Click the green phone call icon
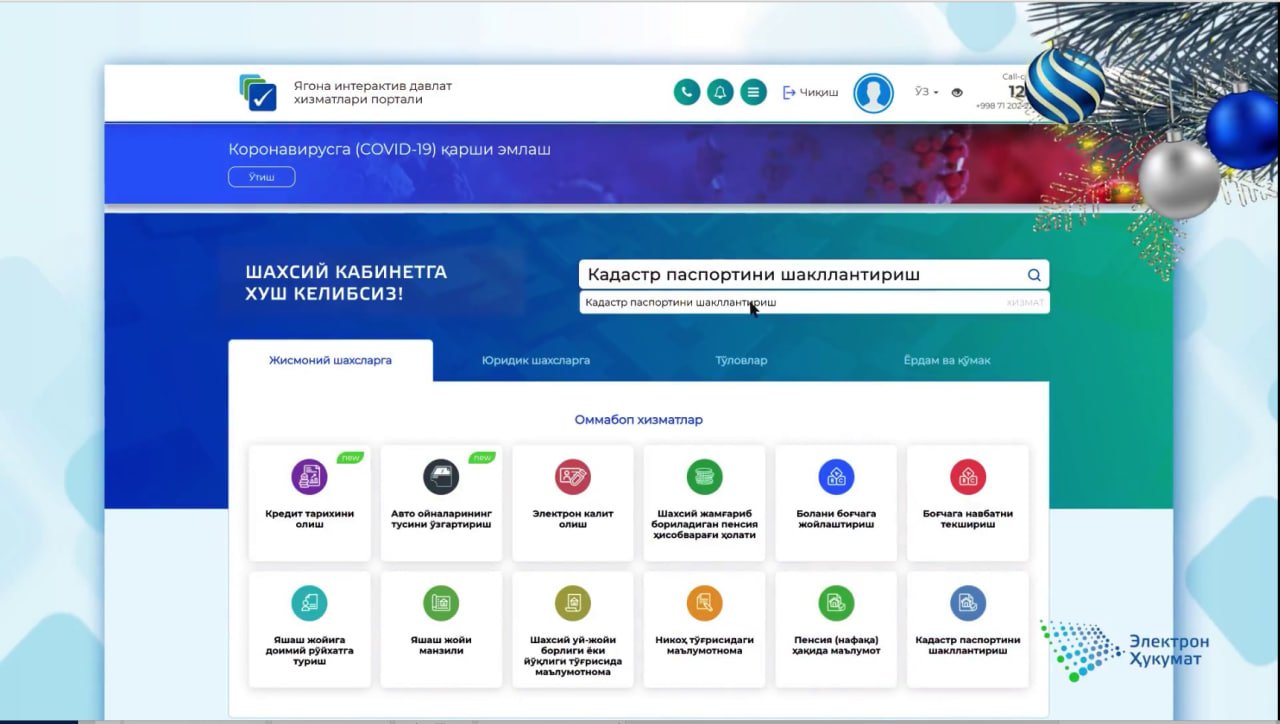1280x724 pixels. (686, 92)
